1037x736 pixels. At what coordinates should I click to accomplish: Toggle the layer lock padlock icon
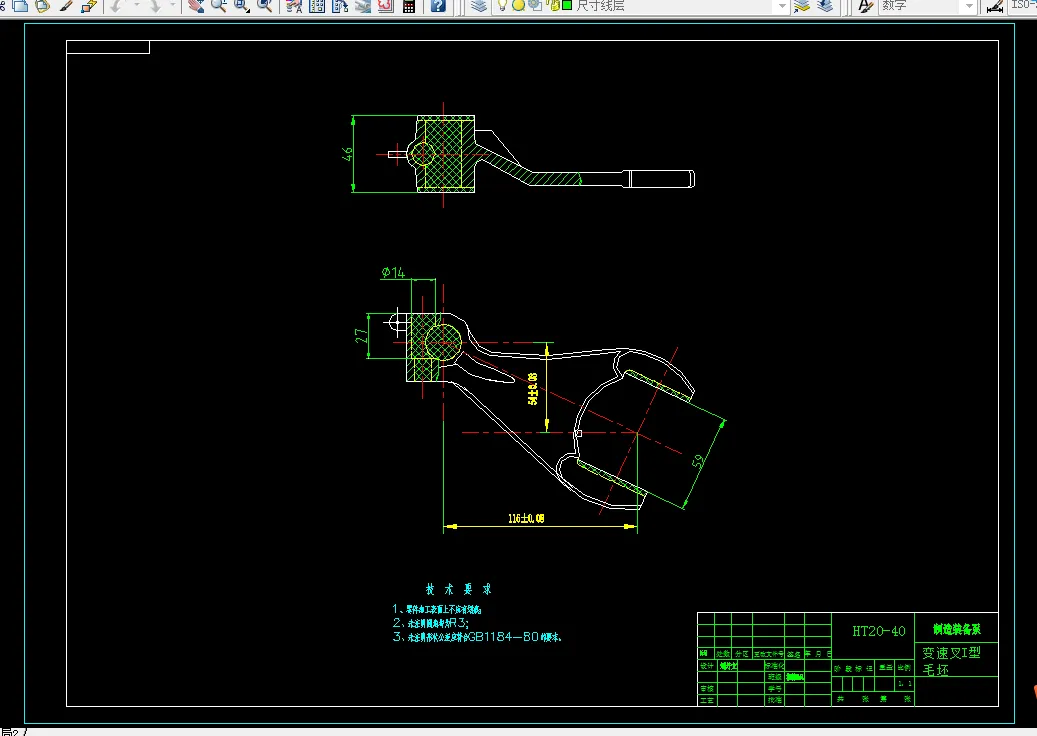554,6
